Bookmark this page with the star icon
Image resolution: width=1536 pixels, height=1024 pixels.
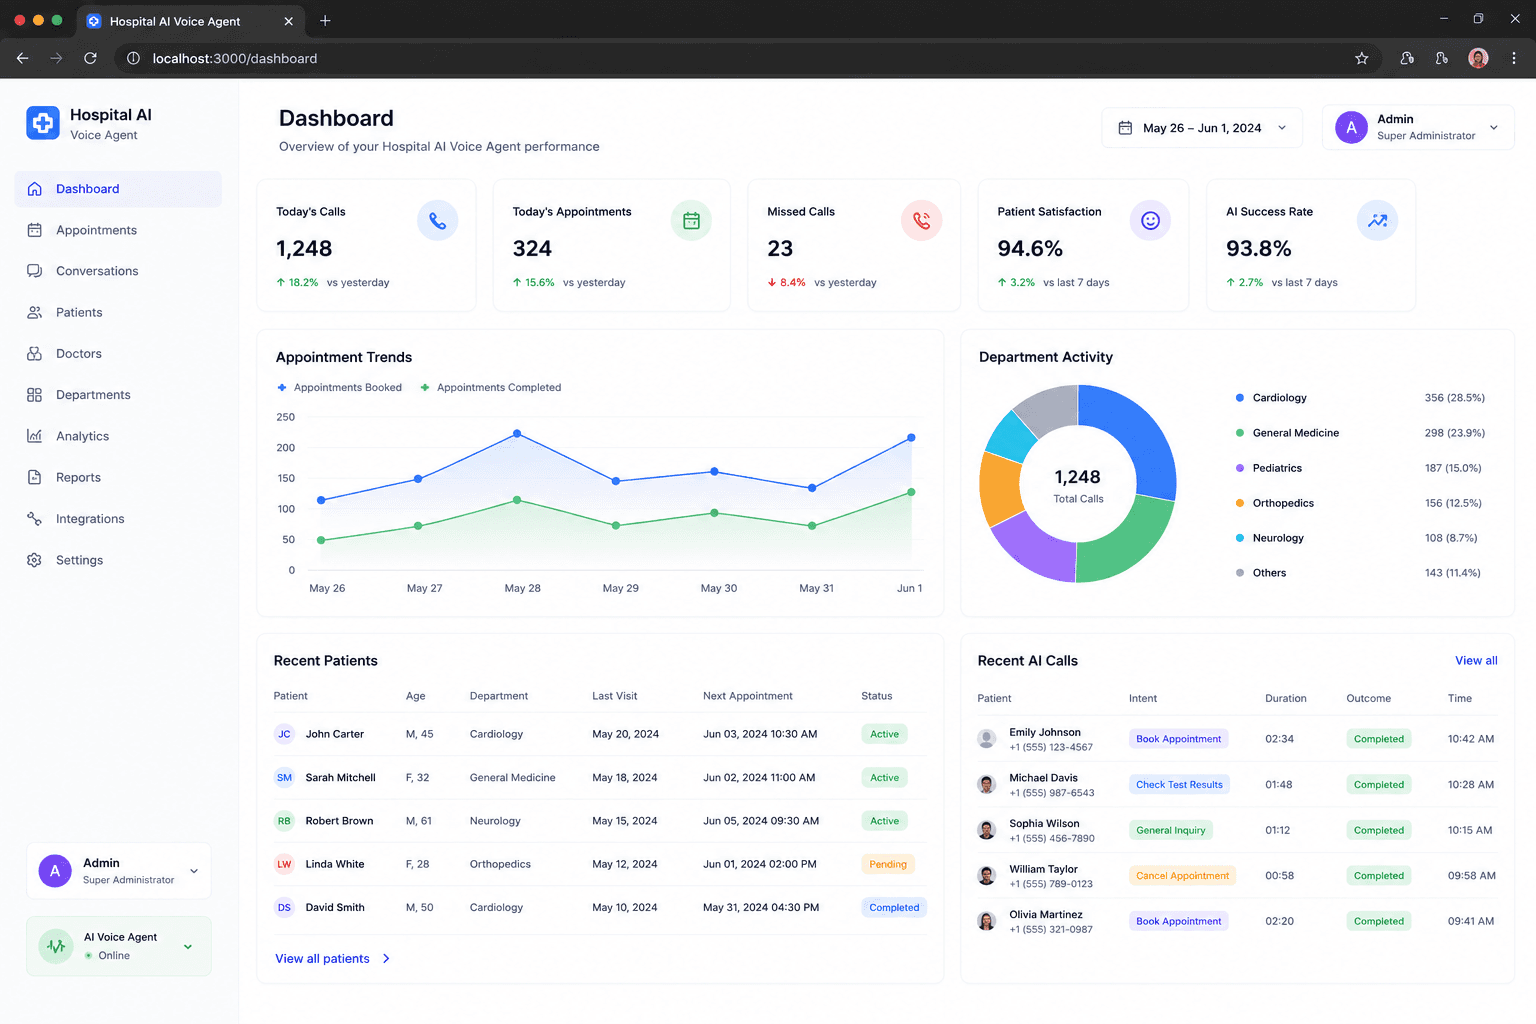tap(1361, 59)
